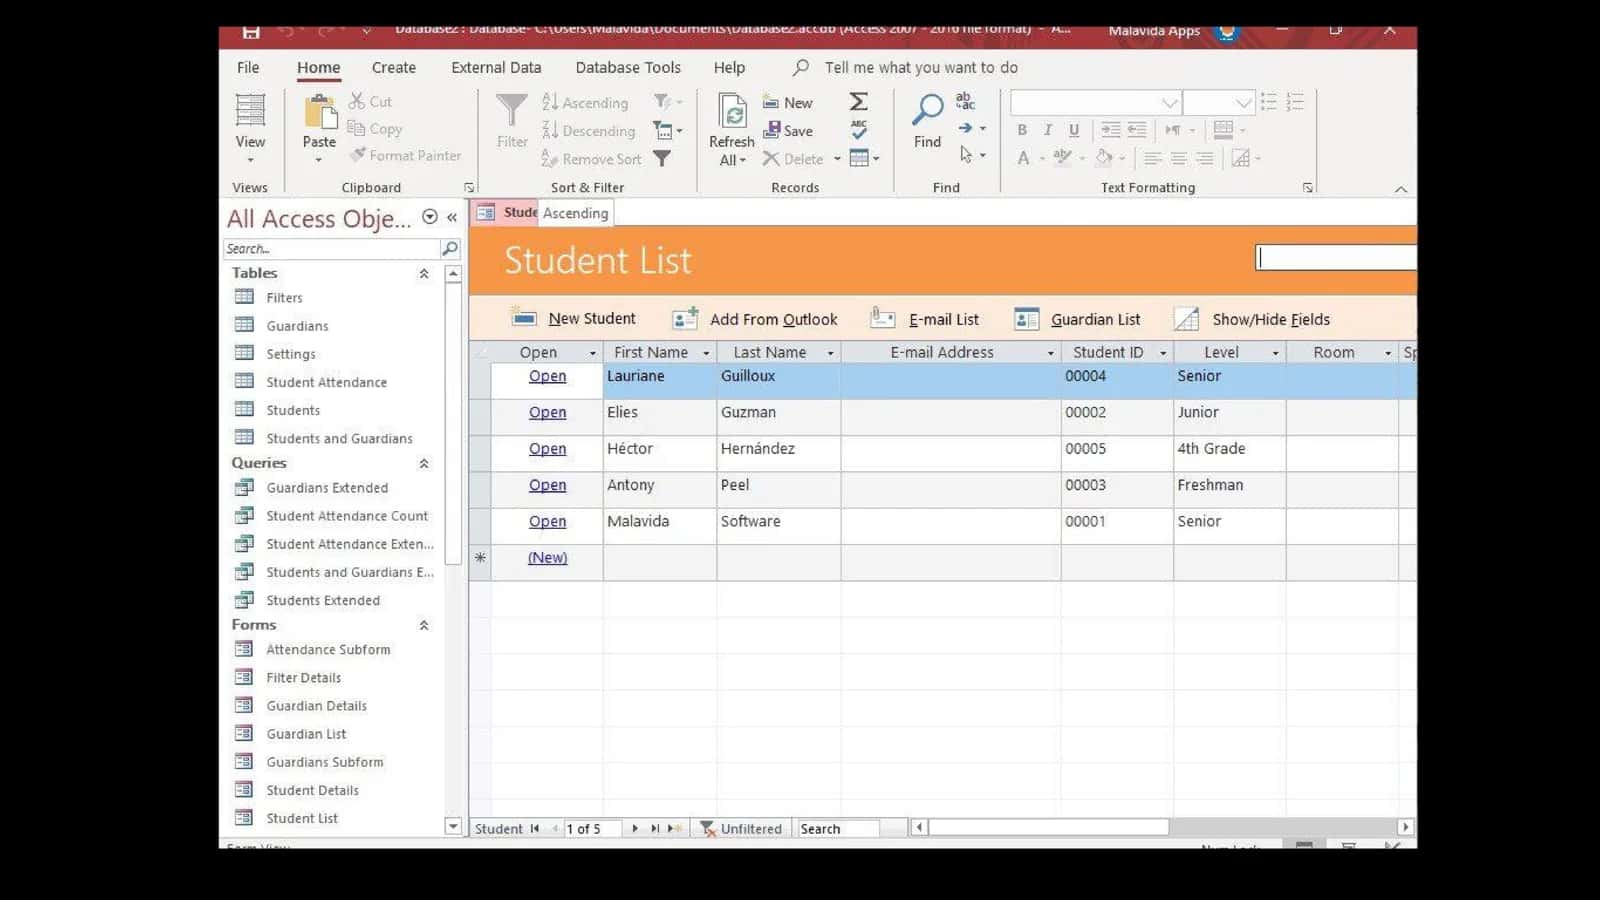
Task: Click the Totals sigma icon
Action: point(859,102)
